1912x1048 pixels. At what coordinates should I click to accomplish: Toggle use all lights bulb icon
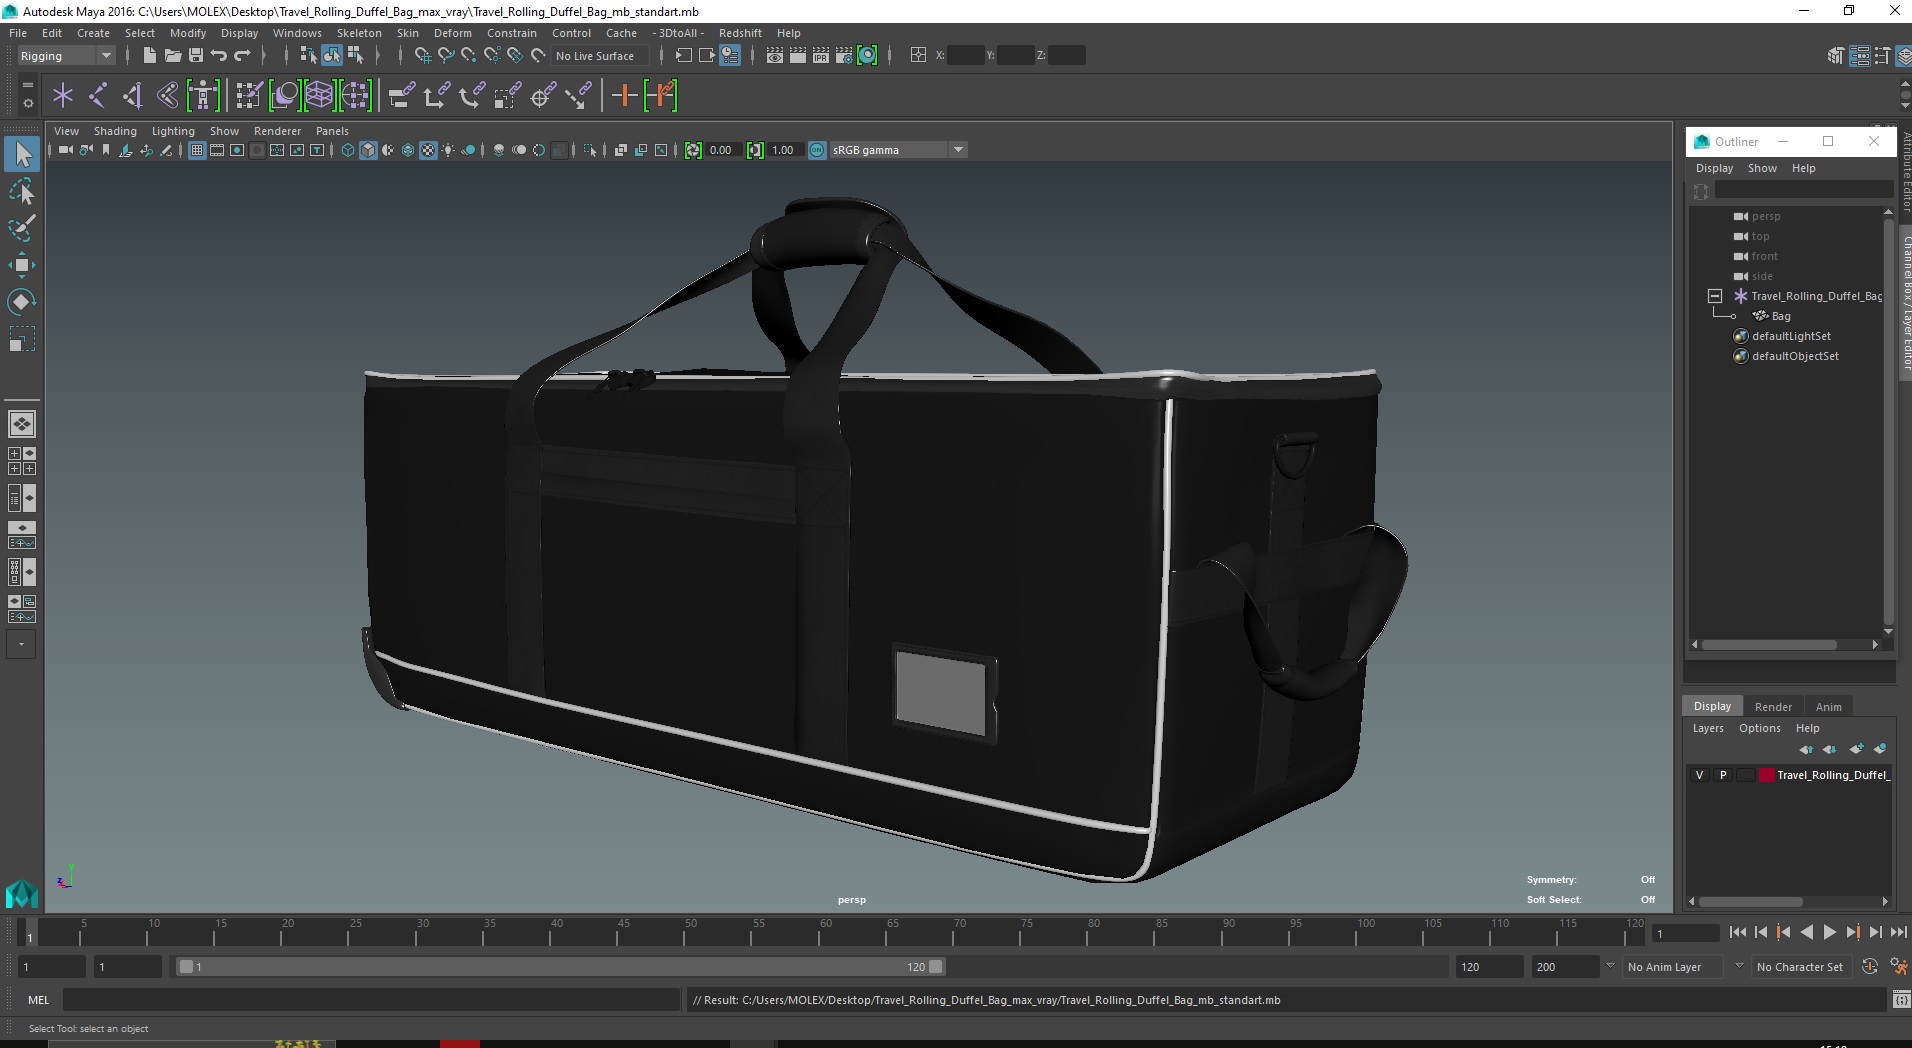448,150
